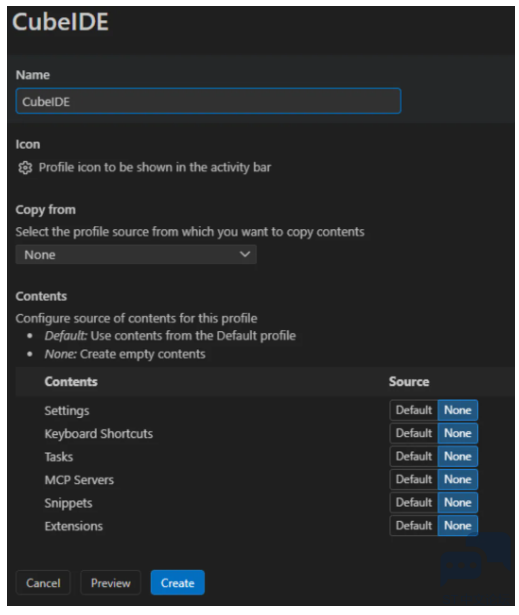This screenshot has height=615, width=519.
Task: Open the Copy from dropdown showing None
Action: pyautogui.click(x=136, y=255)
